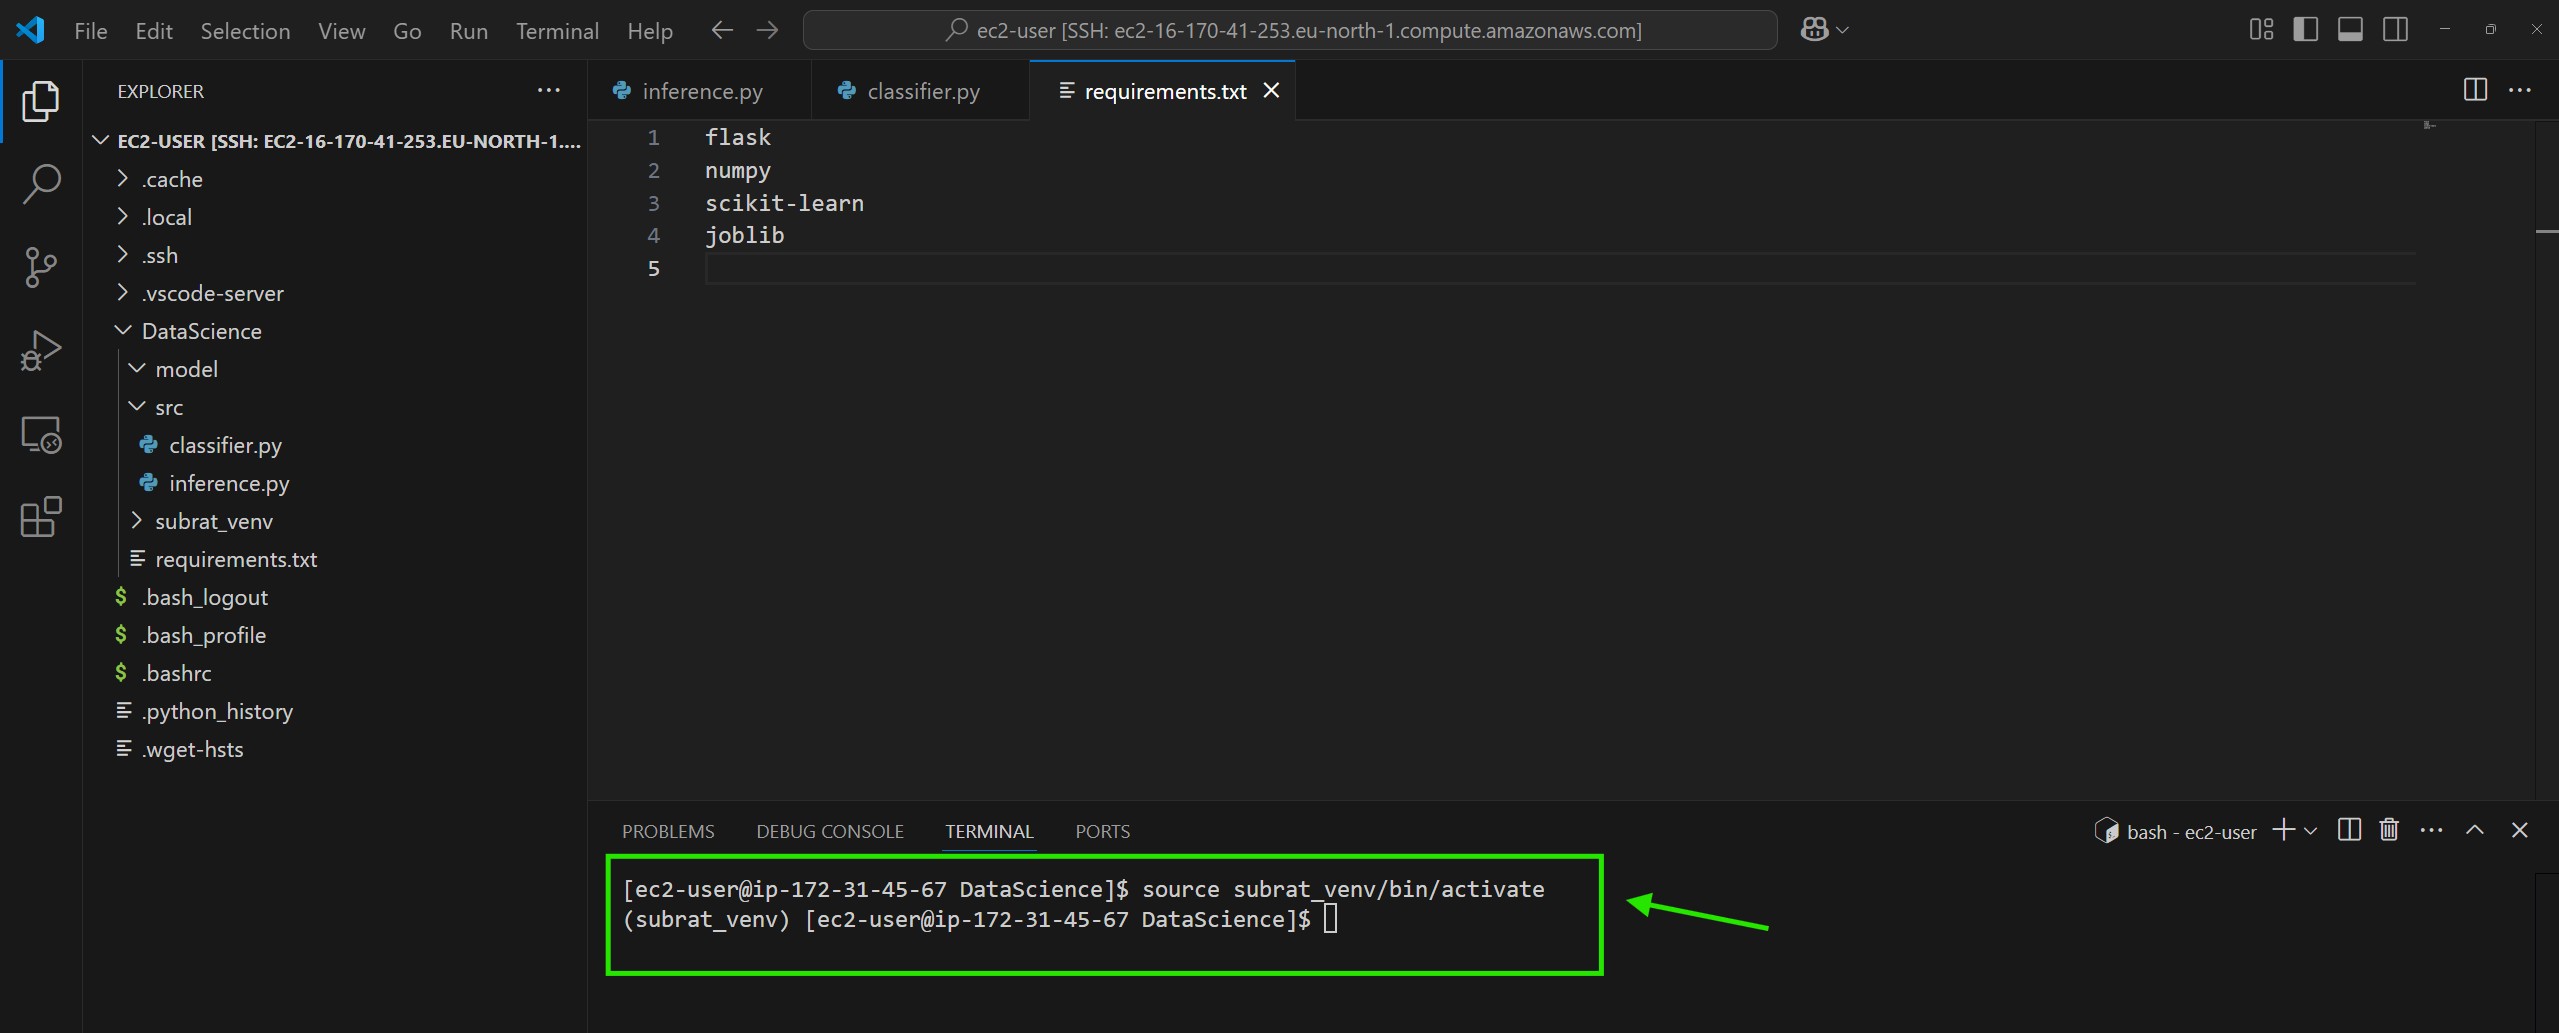
Task: Expand the subrat_venv folder
Action: tap(213, 521)
